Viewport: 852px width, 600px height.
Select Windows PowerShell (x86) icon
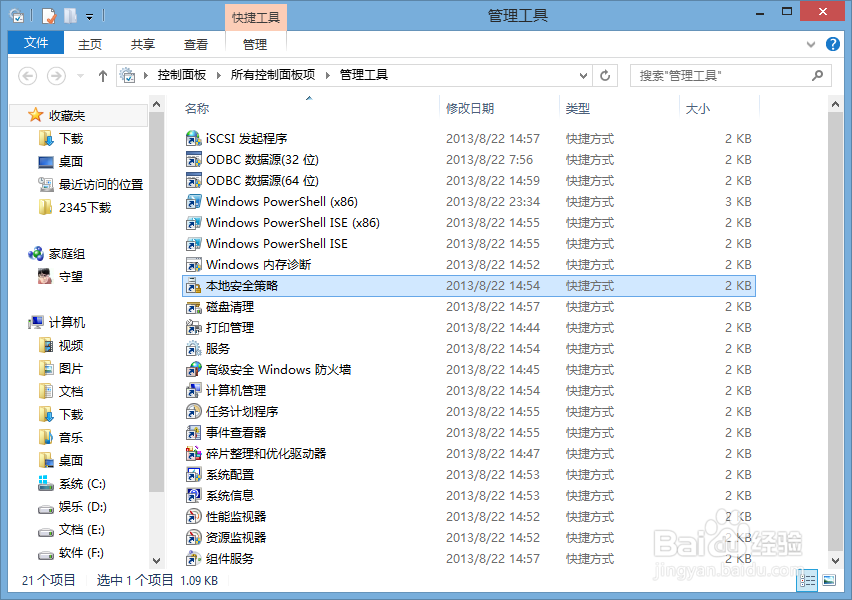point(193,202)
